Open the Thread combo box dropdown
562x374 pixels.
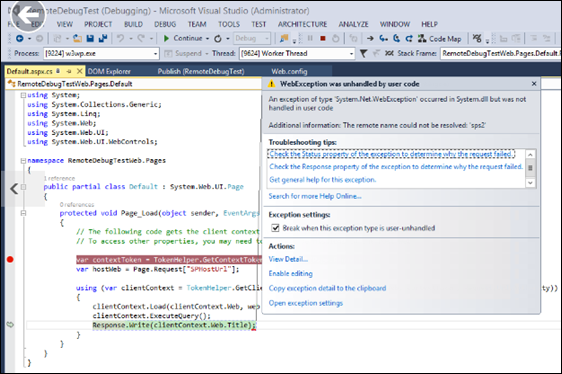(x=351, y=54)
